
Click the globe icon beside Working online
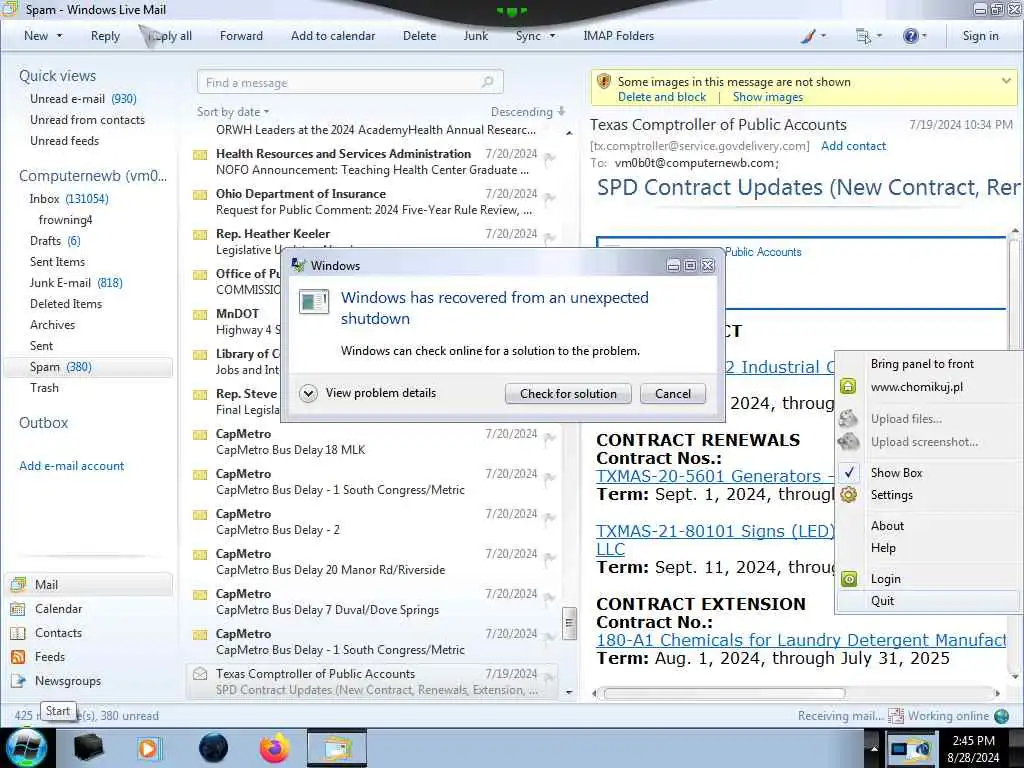coord(1001,716)
